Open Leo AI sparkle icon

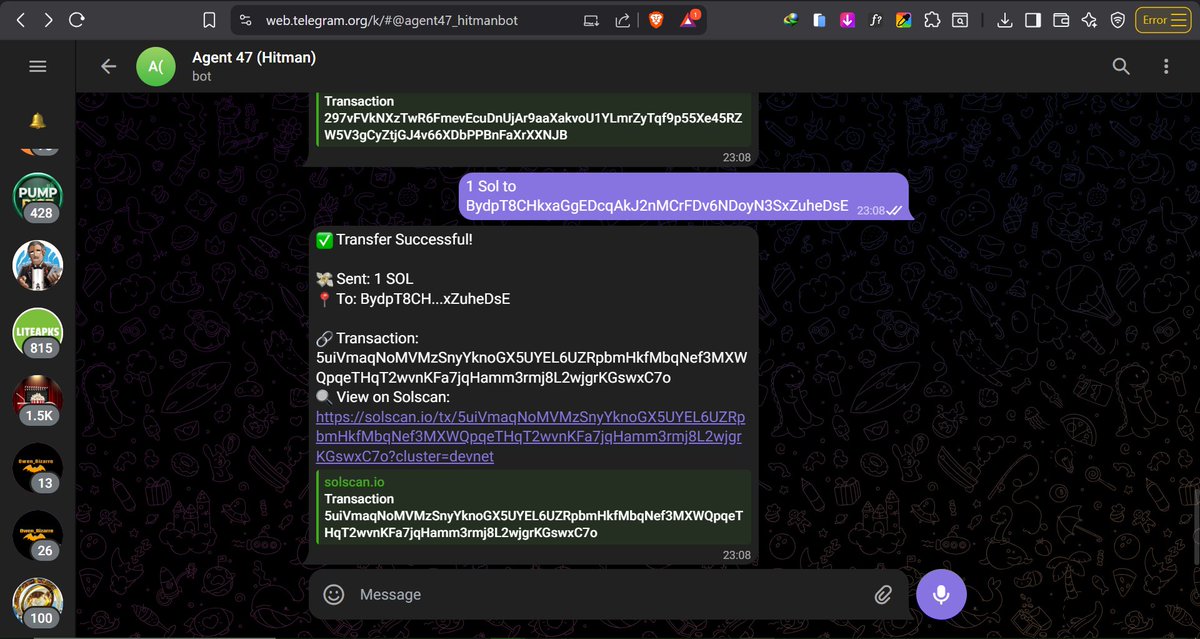(x=1089, y=19)
